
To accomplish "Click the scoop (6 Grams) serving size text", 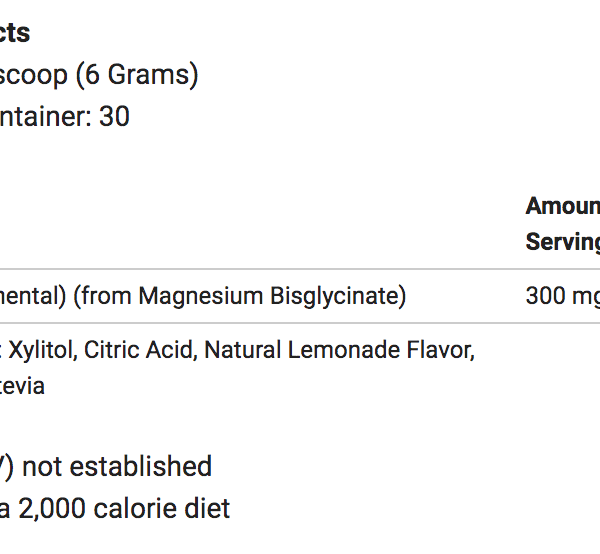I will (99, 75).
